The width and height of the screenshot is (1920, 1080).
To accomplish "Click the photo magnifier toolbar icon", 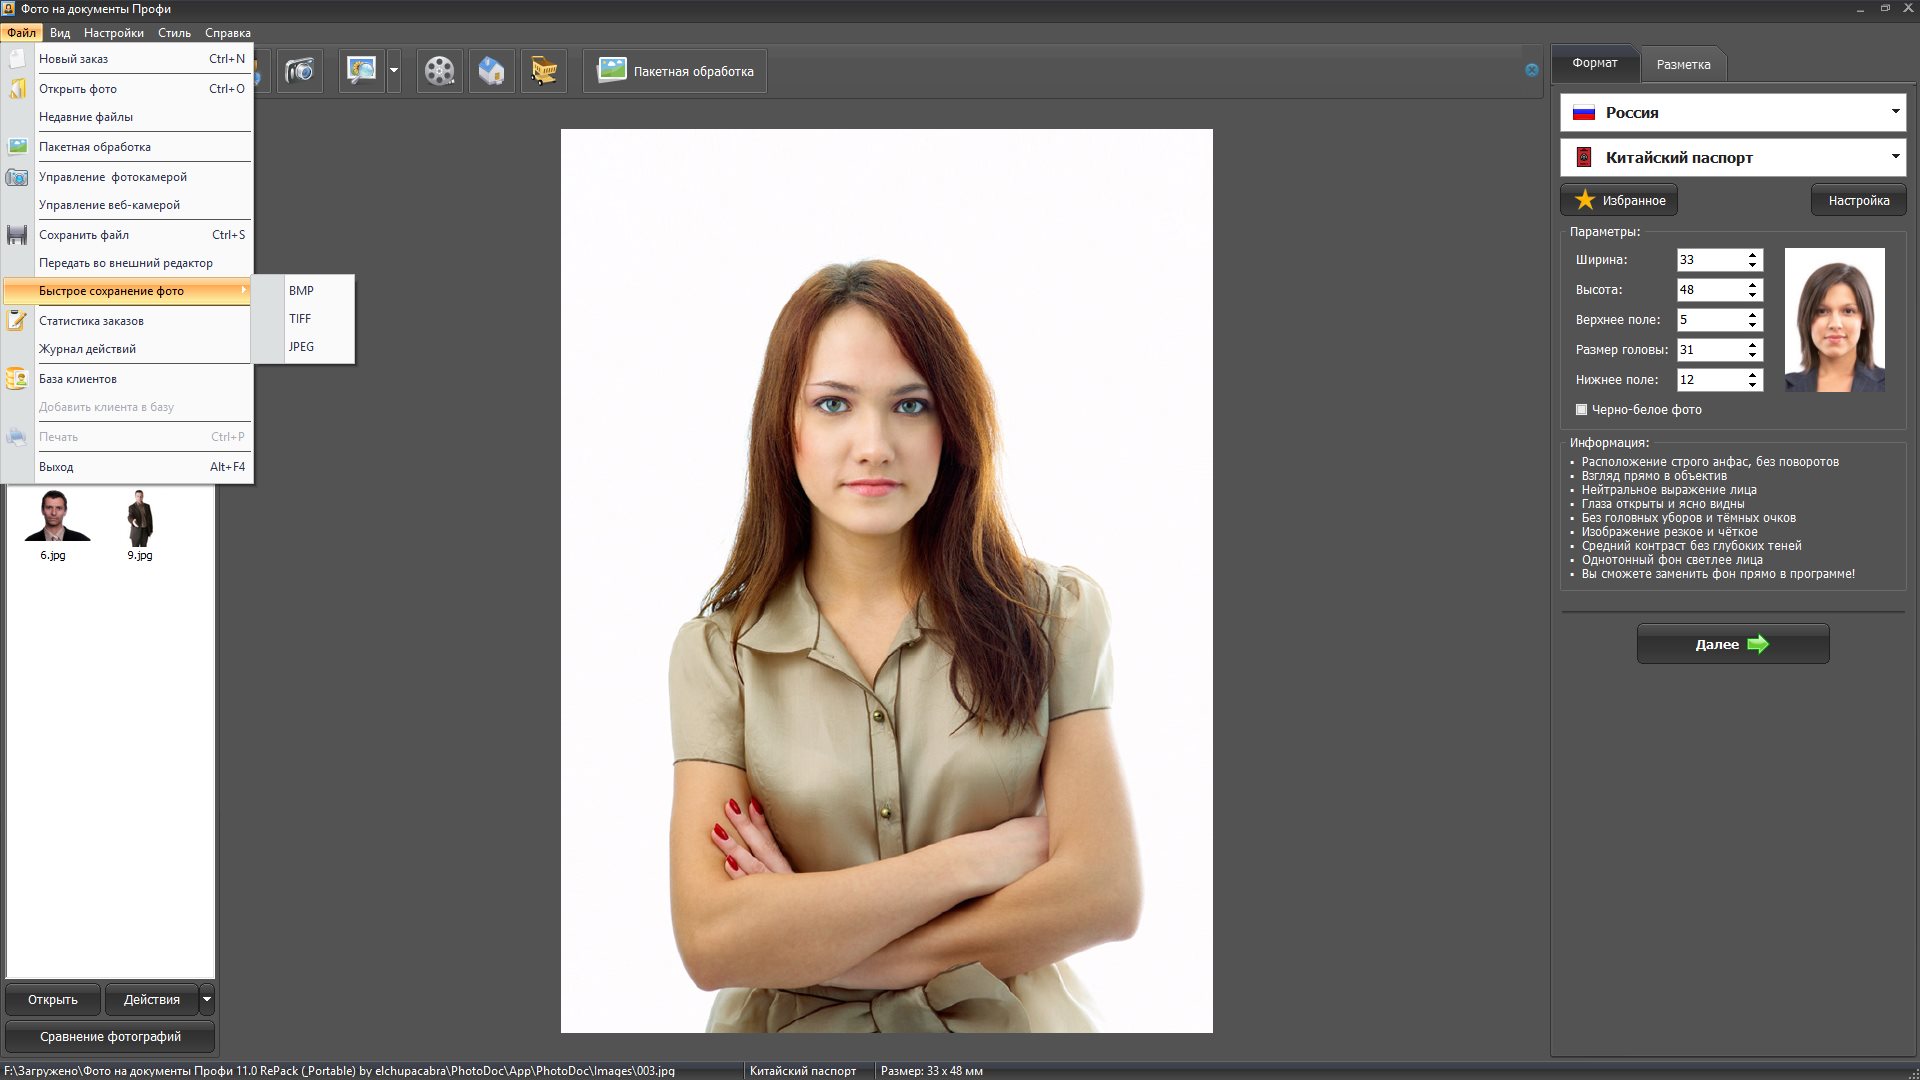I will pos(361,71).
